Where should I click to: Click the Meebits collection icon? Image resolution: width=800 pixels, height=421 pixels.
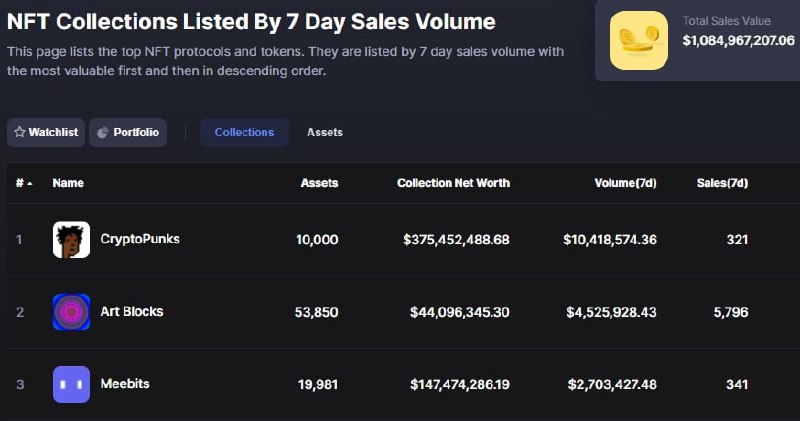click(71, 384)
